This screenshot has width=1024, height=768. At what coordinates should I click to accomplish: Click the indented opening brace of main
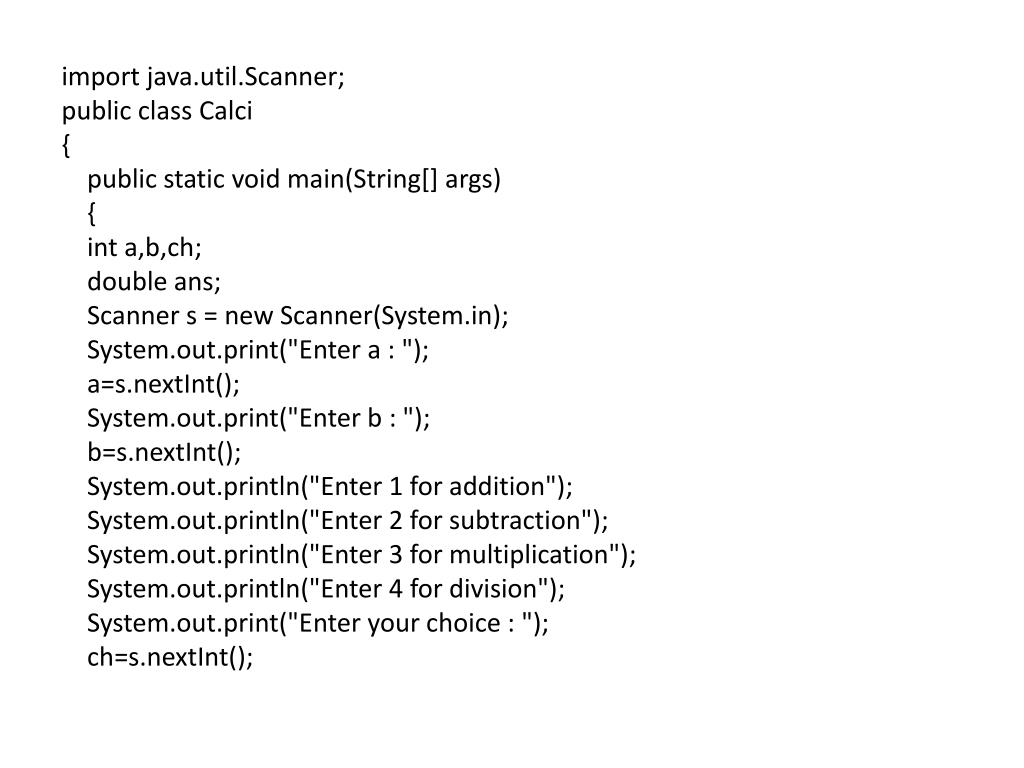click(x=92, y=214)
